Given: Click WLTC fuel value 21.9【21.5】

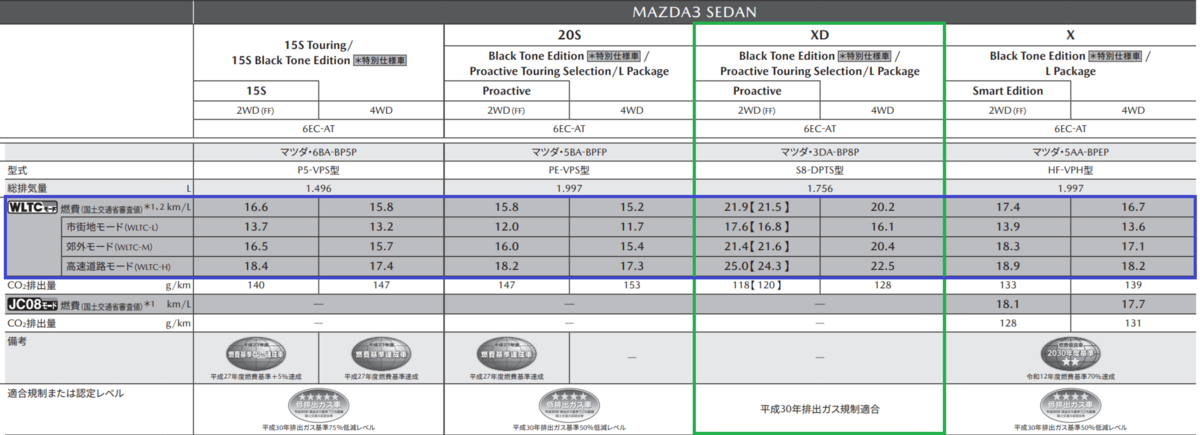Looking at the screenshot, I should (757, 208).
